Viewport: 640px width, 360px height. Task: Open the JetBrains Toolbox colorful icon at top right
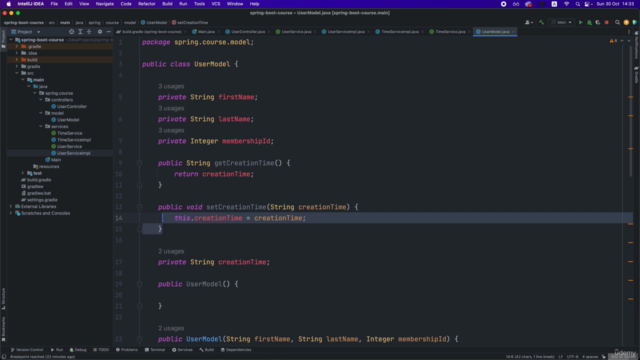click(635, 22)
